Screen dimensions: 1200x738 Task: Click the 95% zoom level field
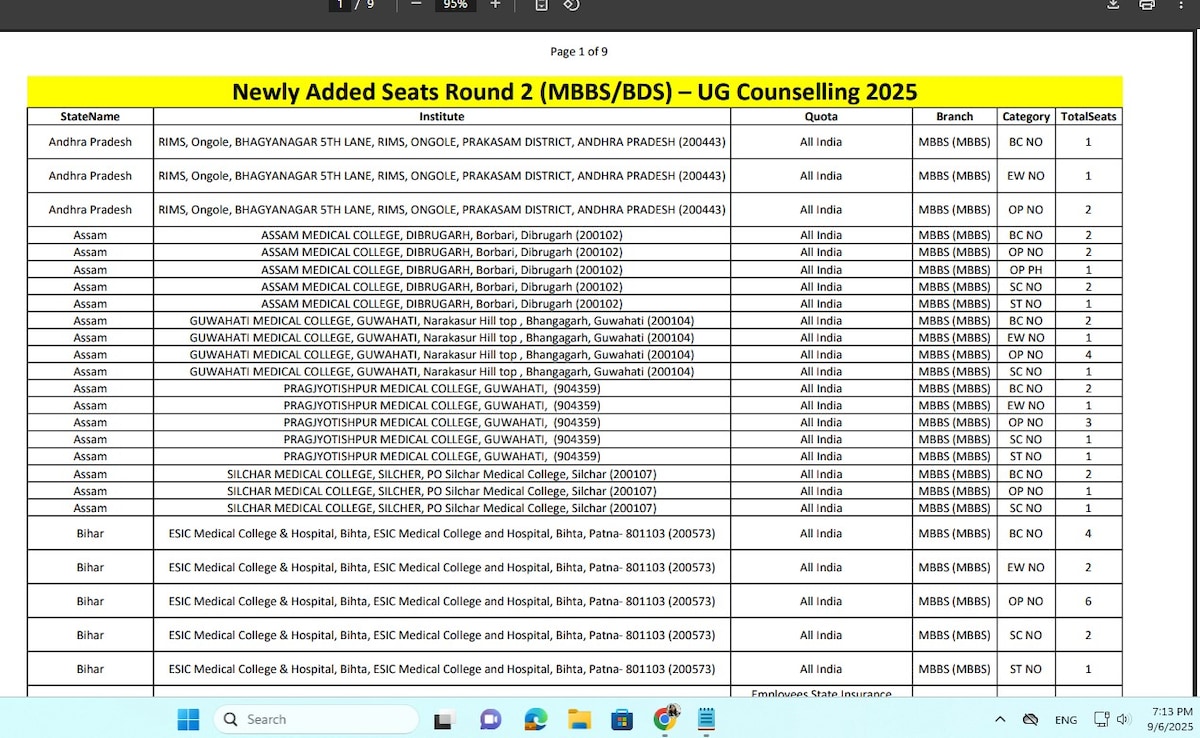(x=455, y=5)
